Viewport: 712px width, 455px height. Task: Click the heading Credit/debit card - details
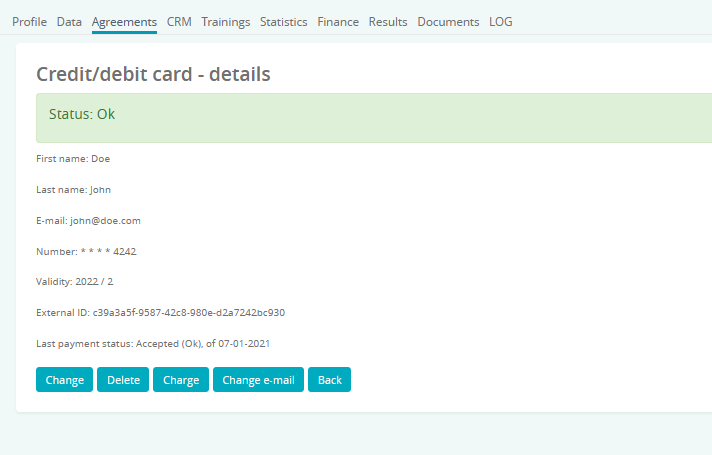(x=153, y=74)
